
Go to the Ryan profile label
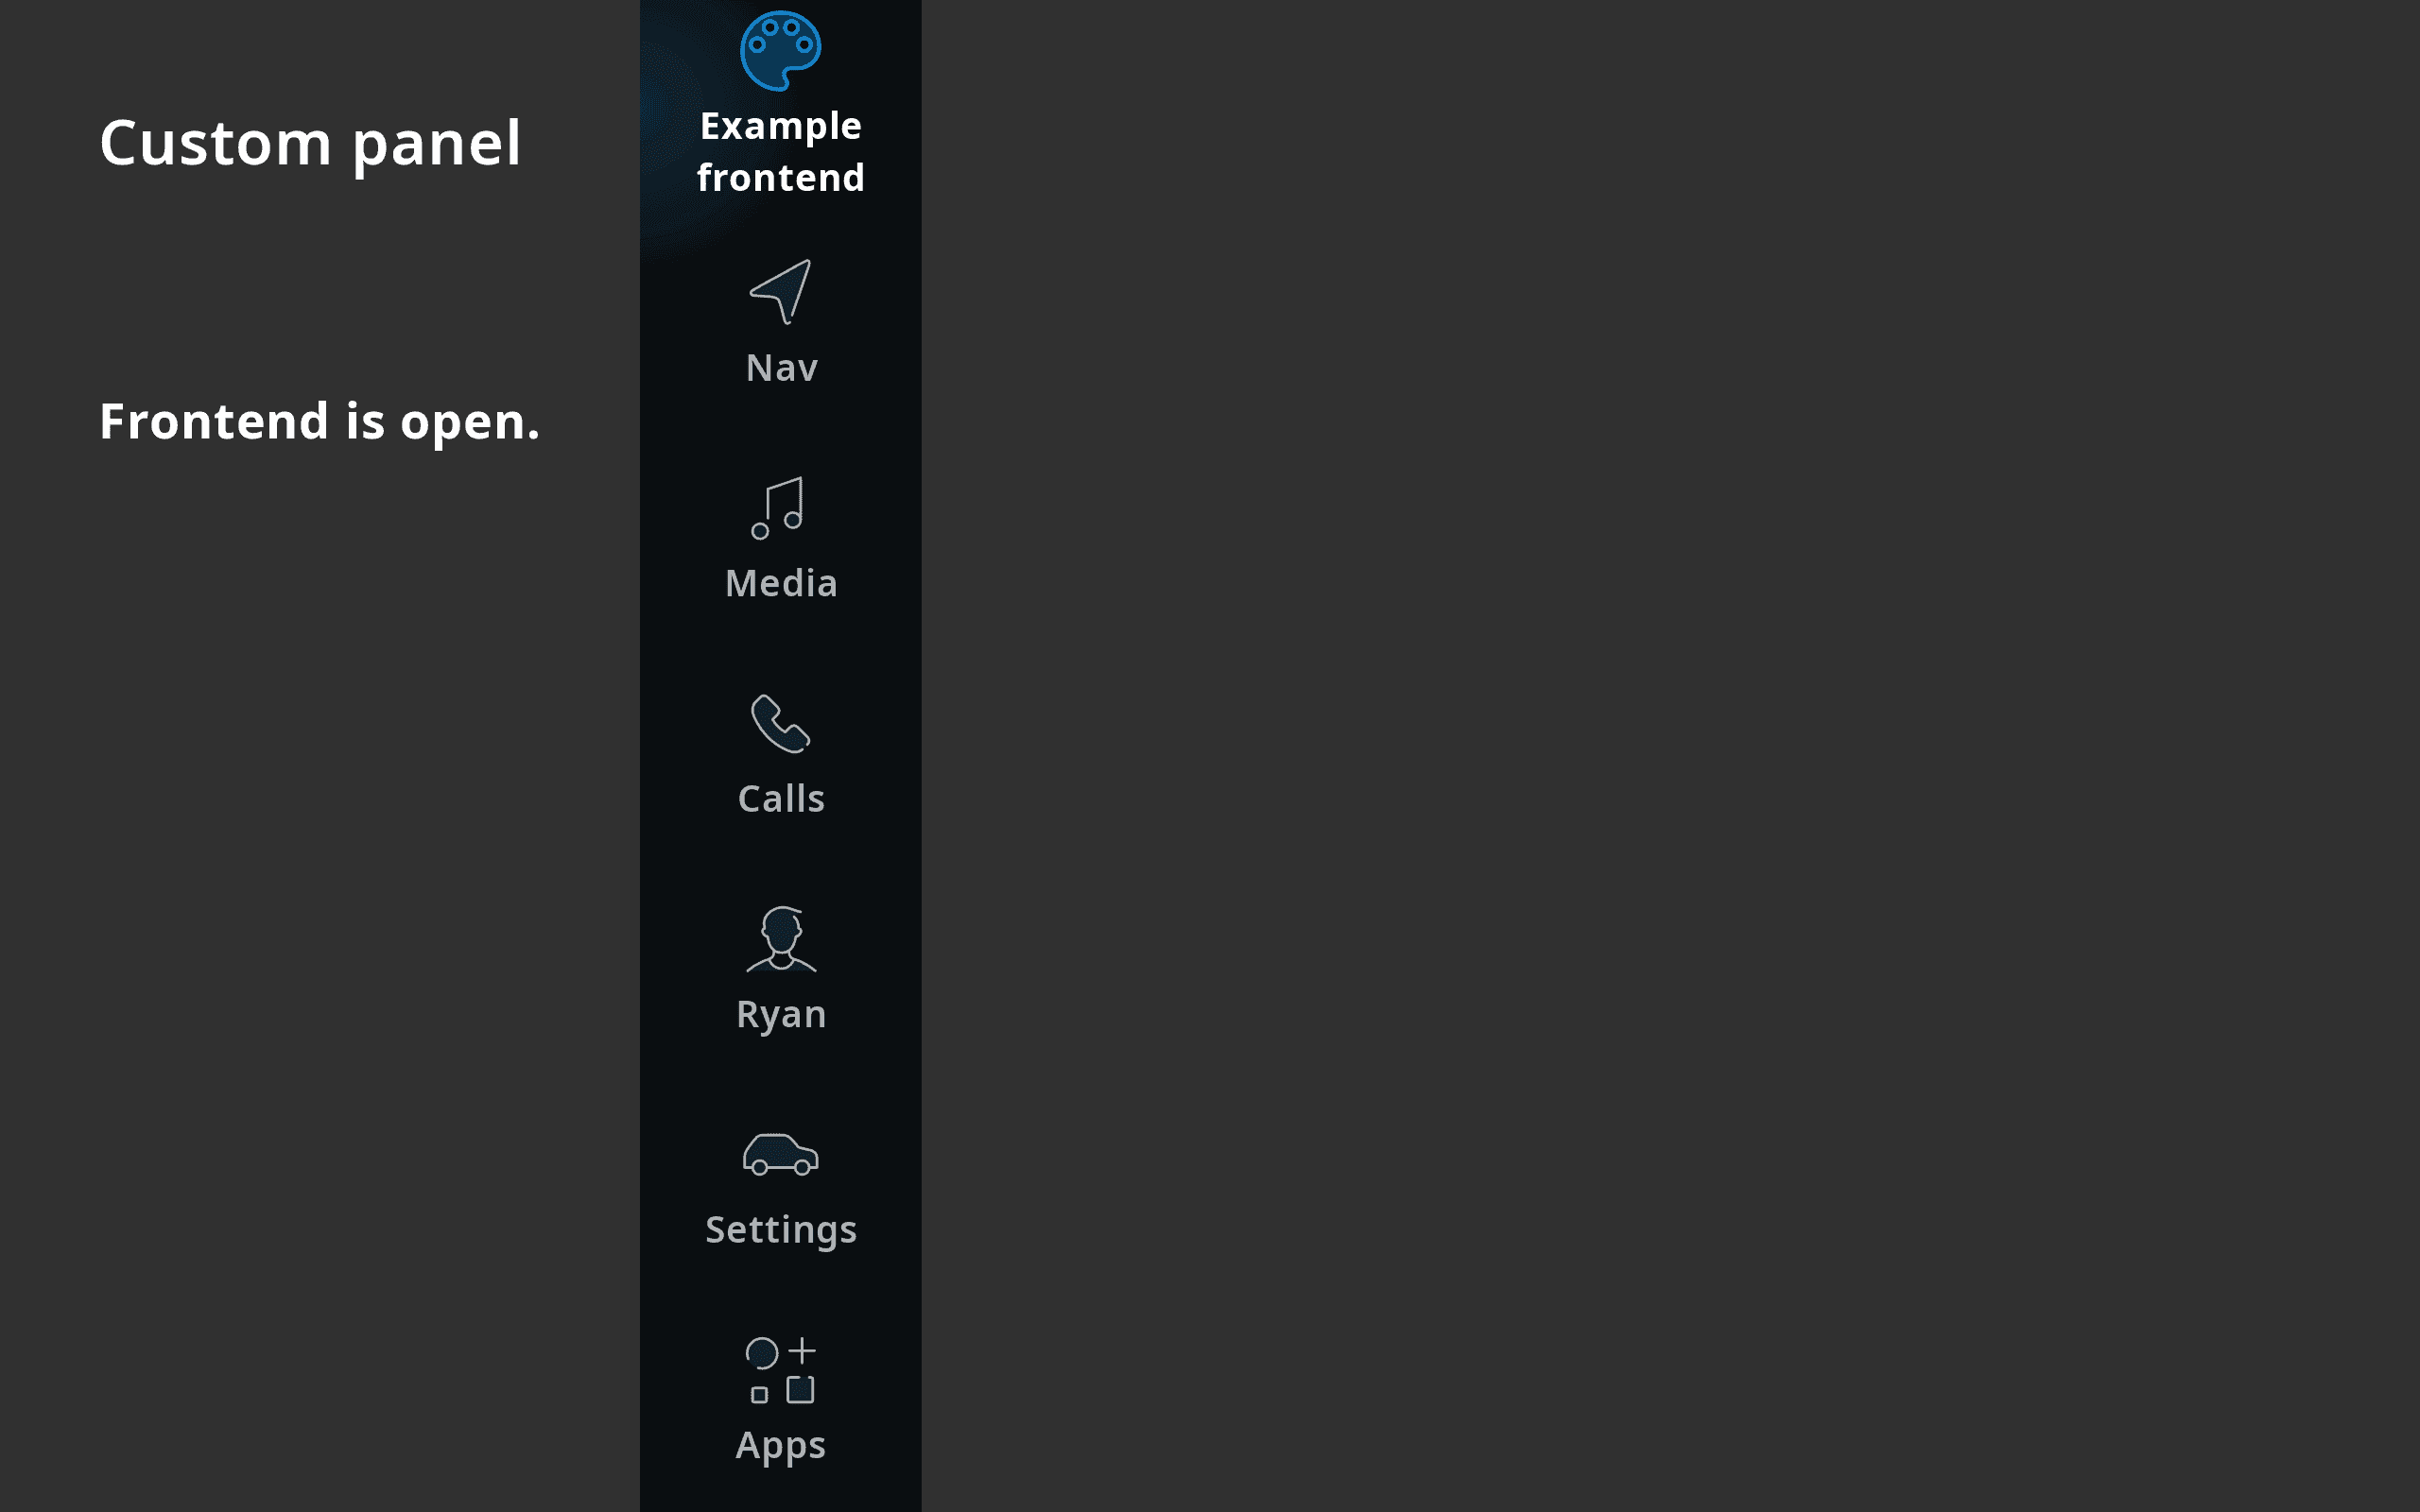pos(781,1015)
